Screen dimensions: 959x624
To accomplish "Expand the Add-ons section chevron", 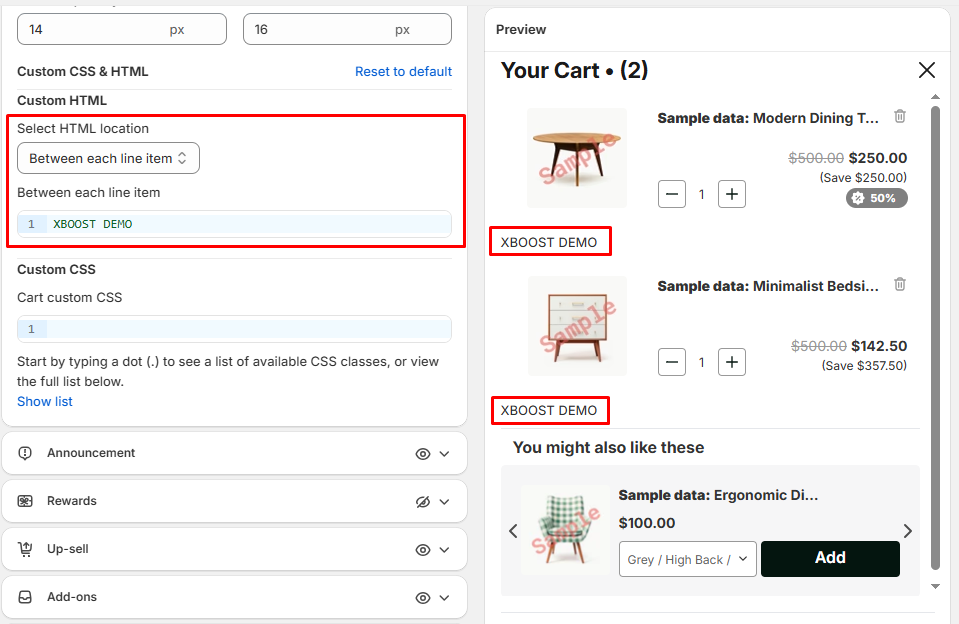I will click(445, 598).
